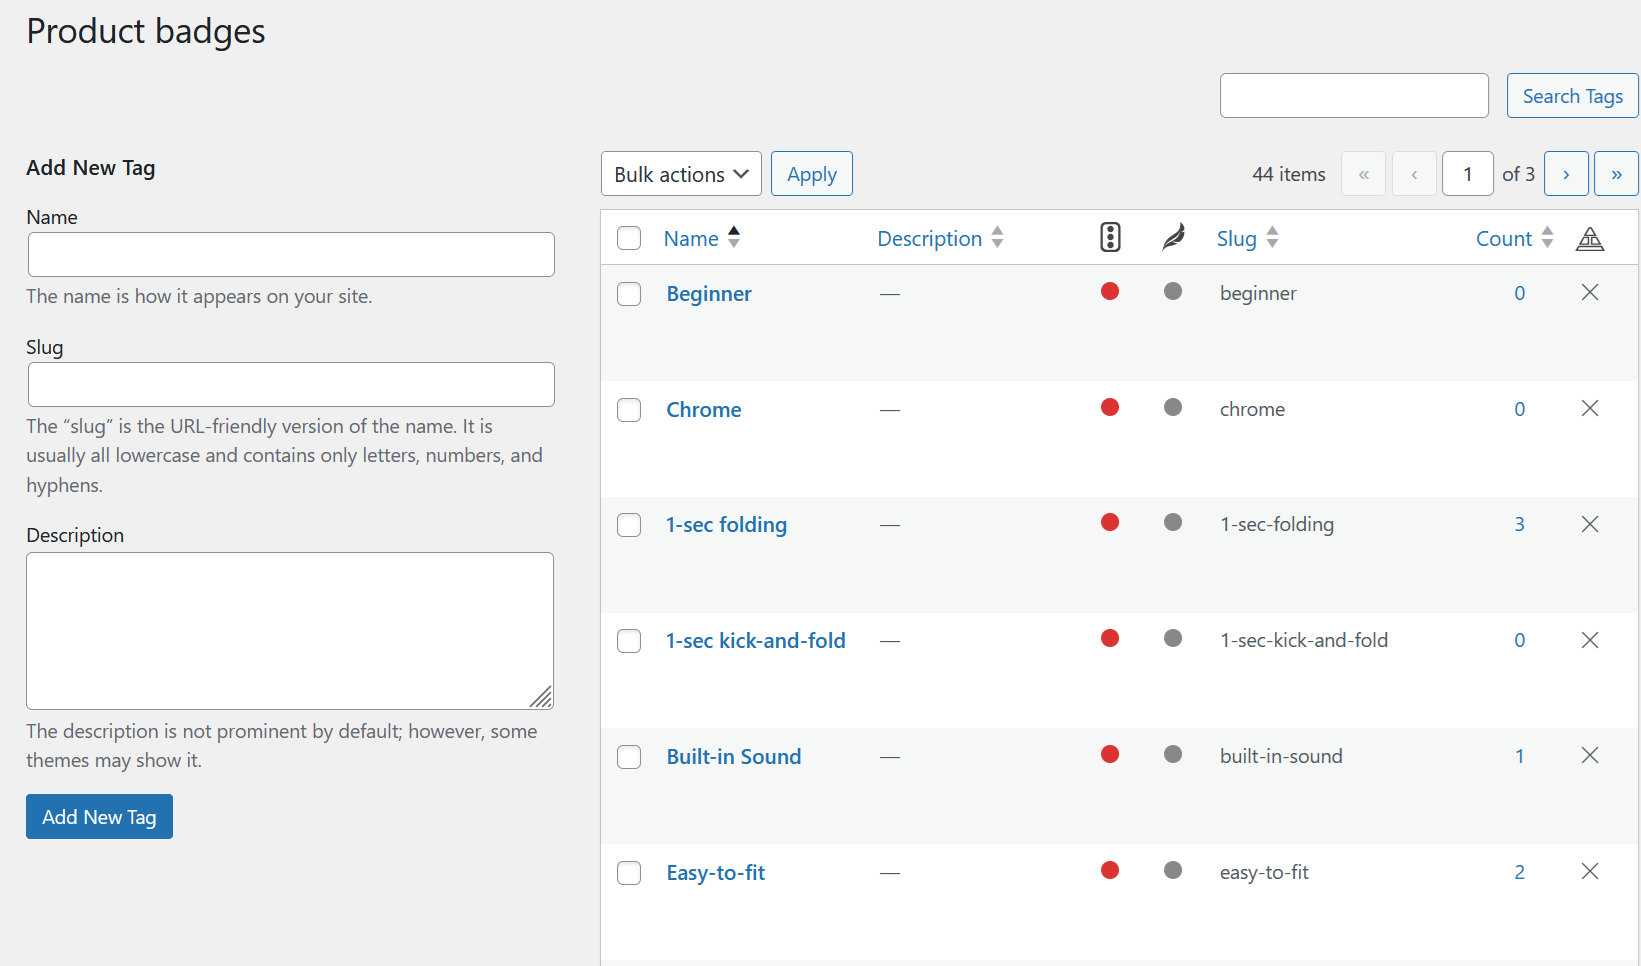Jump to the last page of tags
Screen dimensions: 1641x966
[x=1616, y=174]
